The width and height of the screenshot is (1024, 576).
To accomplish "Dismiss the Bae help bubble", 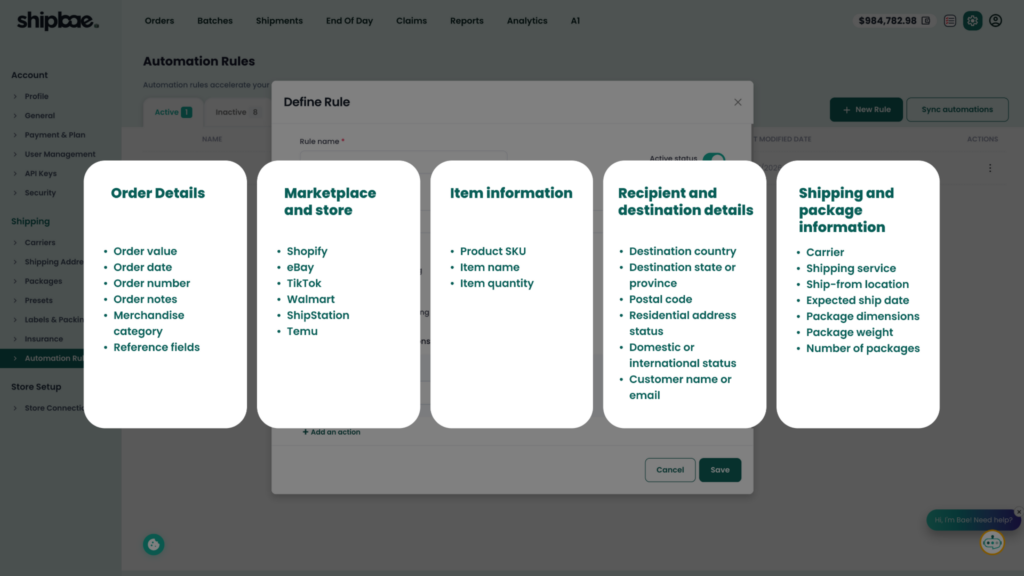I will [x=1018, y=512].
